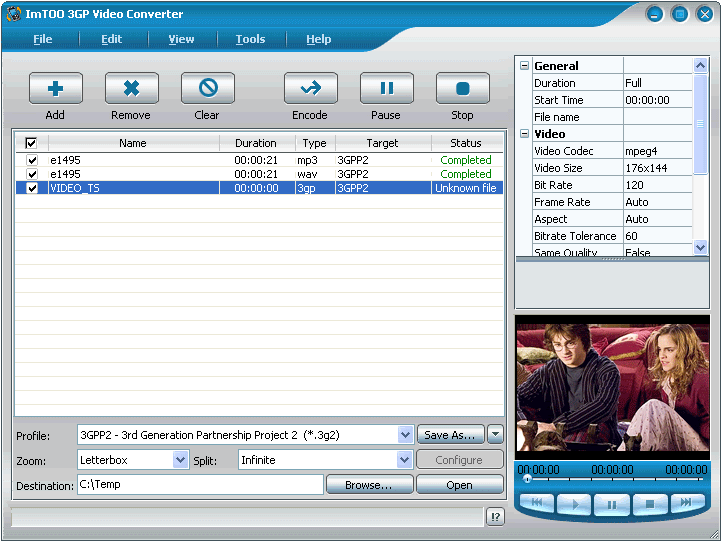This screenshot has width=721, height=541.
Task: Click the Browse... button
Action: point(368,485)
